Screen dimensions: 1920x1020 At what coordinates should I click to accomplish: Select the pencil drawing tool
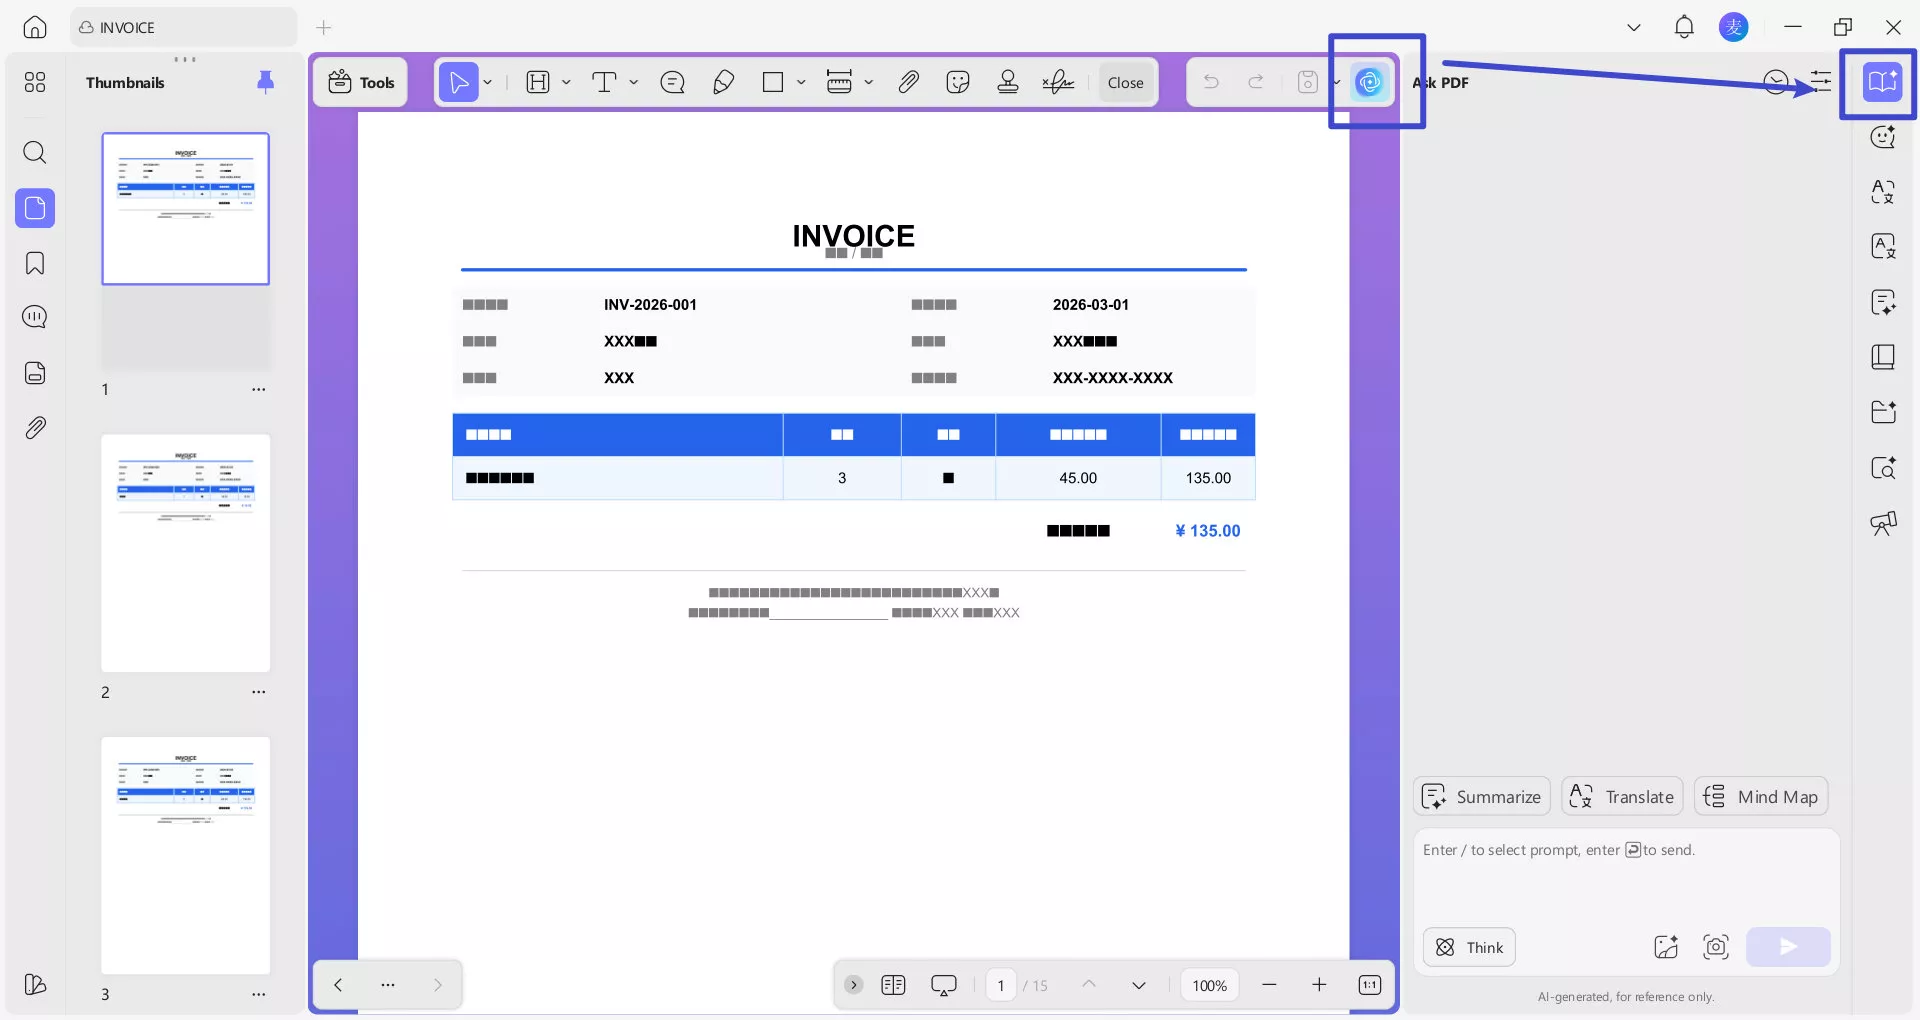pos(723,82)
